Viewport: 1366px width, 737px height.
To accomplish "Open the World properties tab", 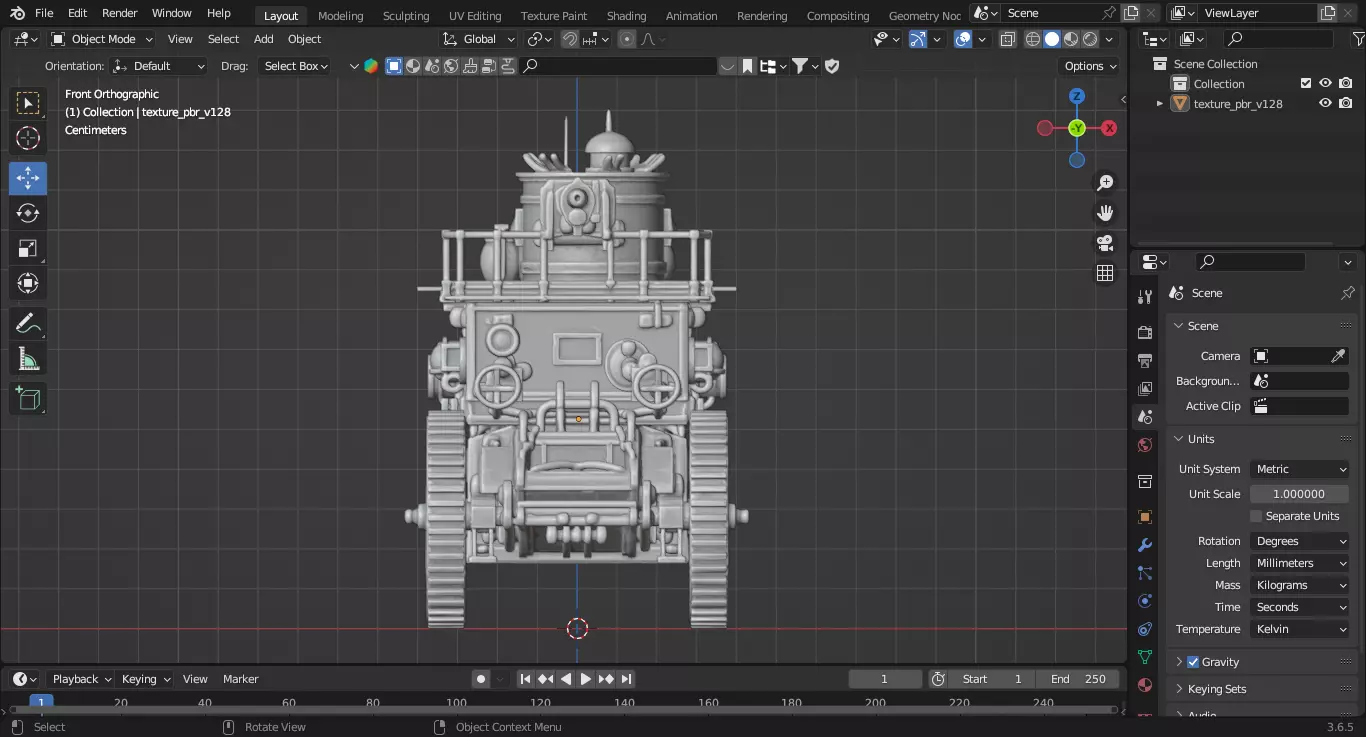I will (x=1145, y=445).
